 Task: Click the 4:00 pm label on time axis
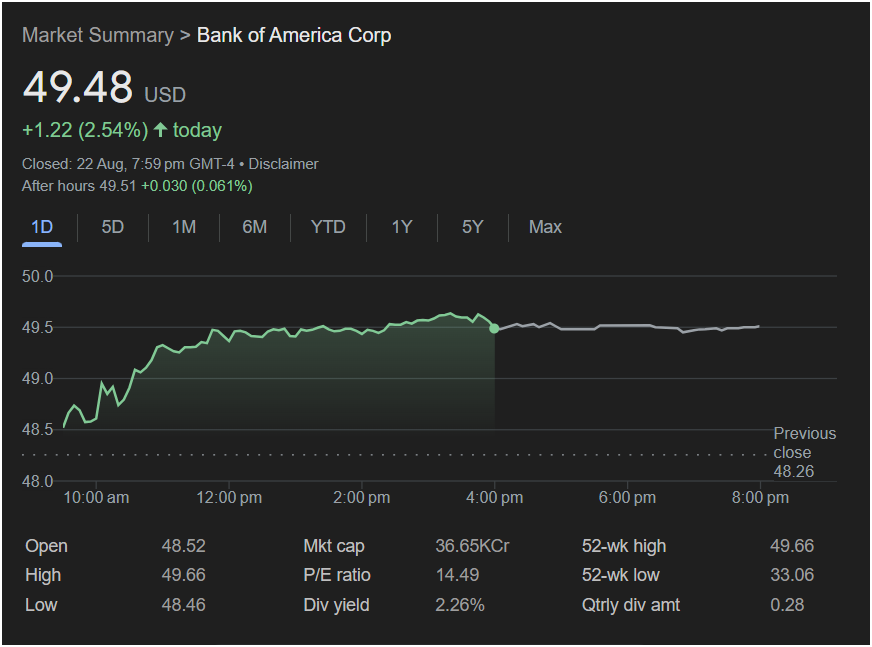494,497
